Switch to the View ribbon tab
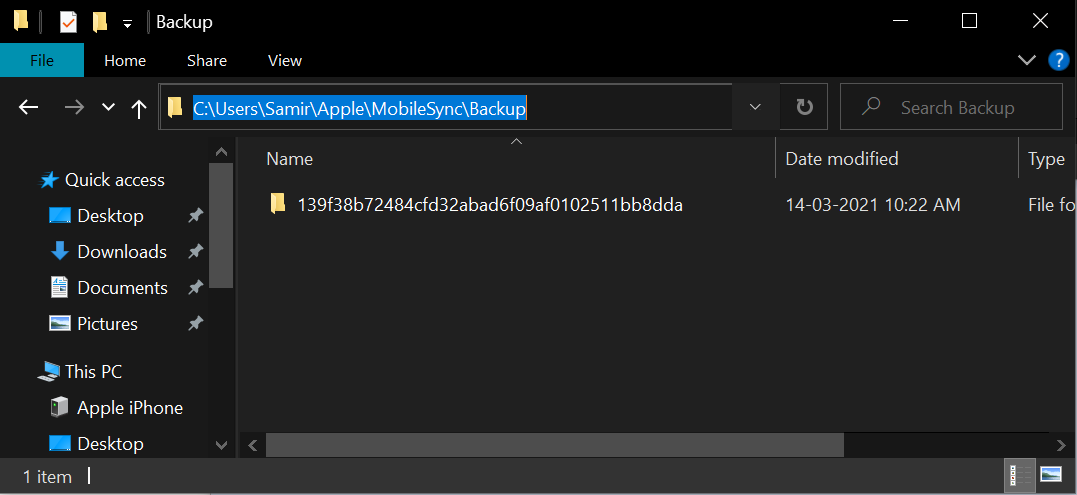This screenshot has width=1077, height=495. (x=285, y=60)
